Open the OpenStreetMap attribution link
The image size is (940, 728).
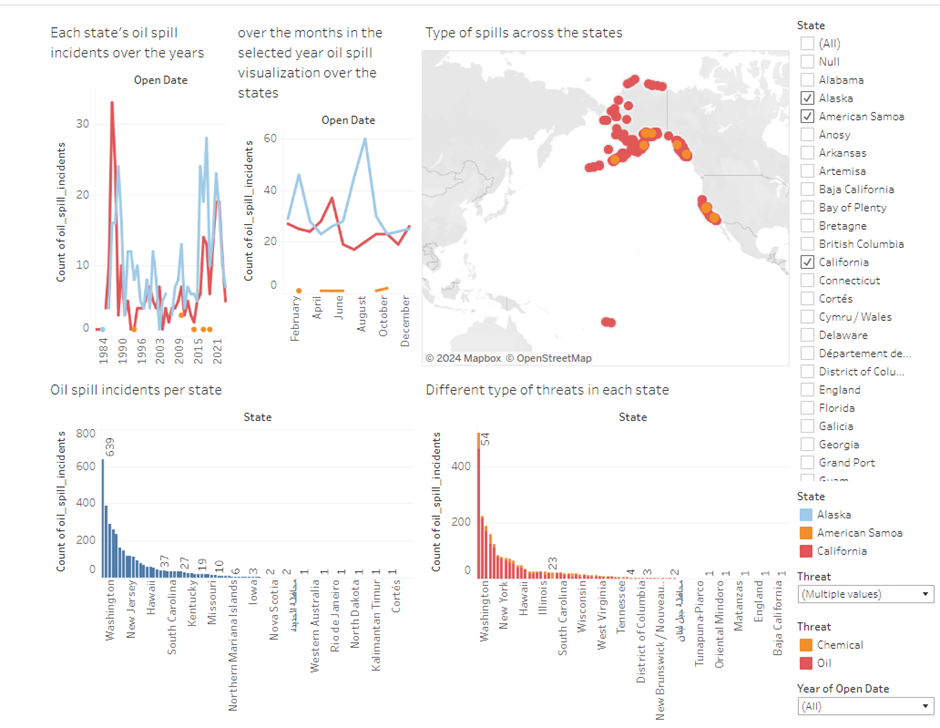548,358
